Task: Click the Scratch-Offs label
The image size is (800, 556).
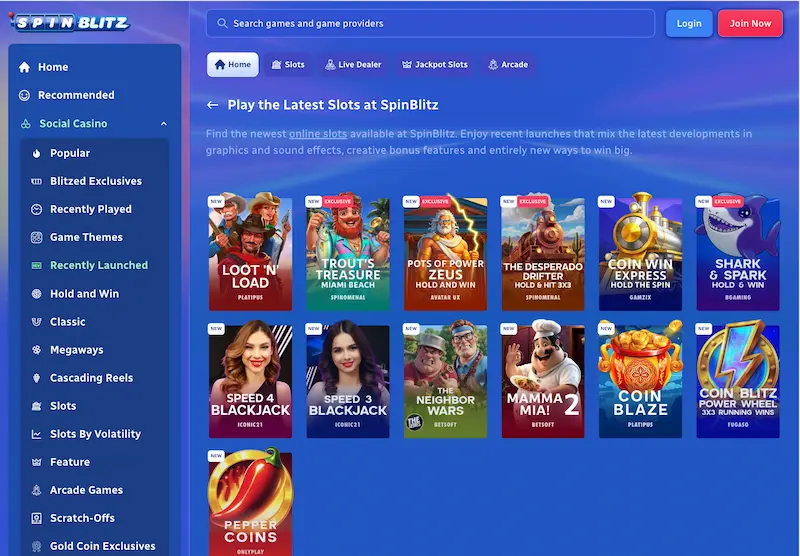Action: [x=82, y=518]
